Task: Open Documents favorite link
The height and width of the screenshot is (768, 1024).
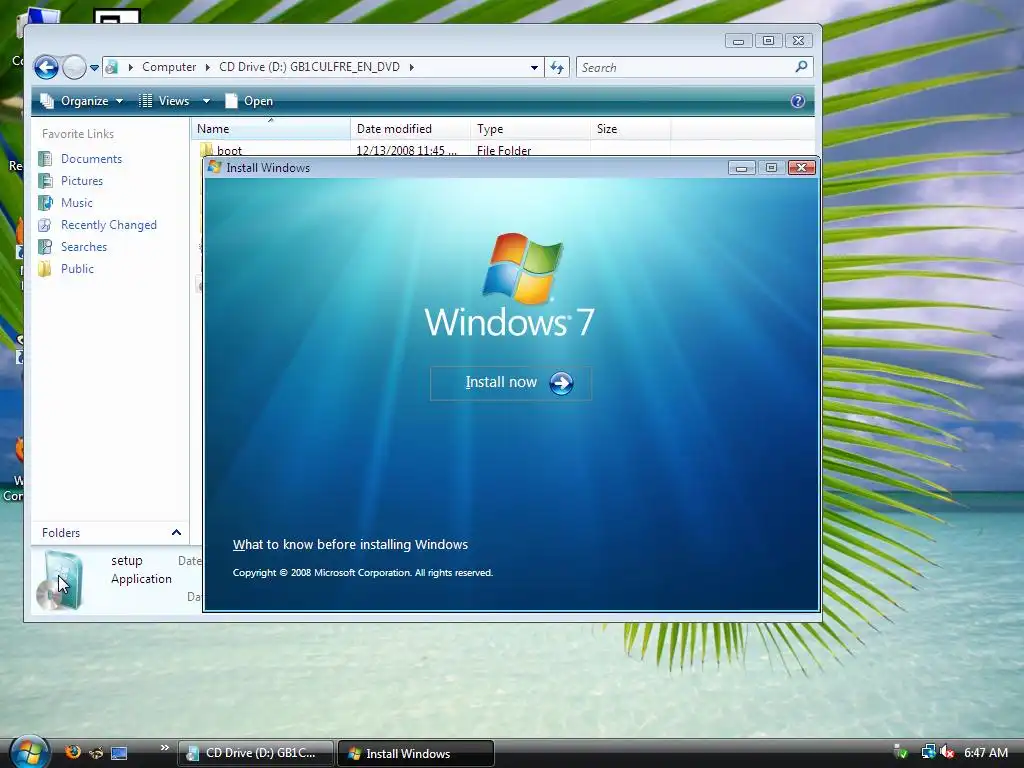Action: click(91, 159)
